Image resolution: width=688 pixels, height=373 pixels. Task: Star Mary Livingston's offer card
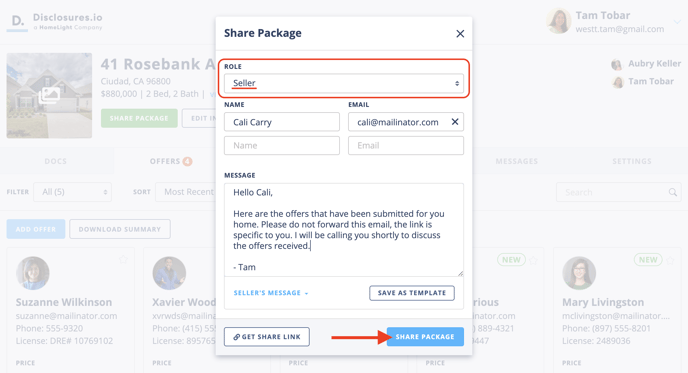[x=670, y=260]
